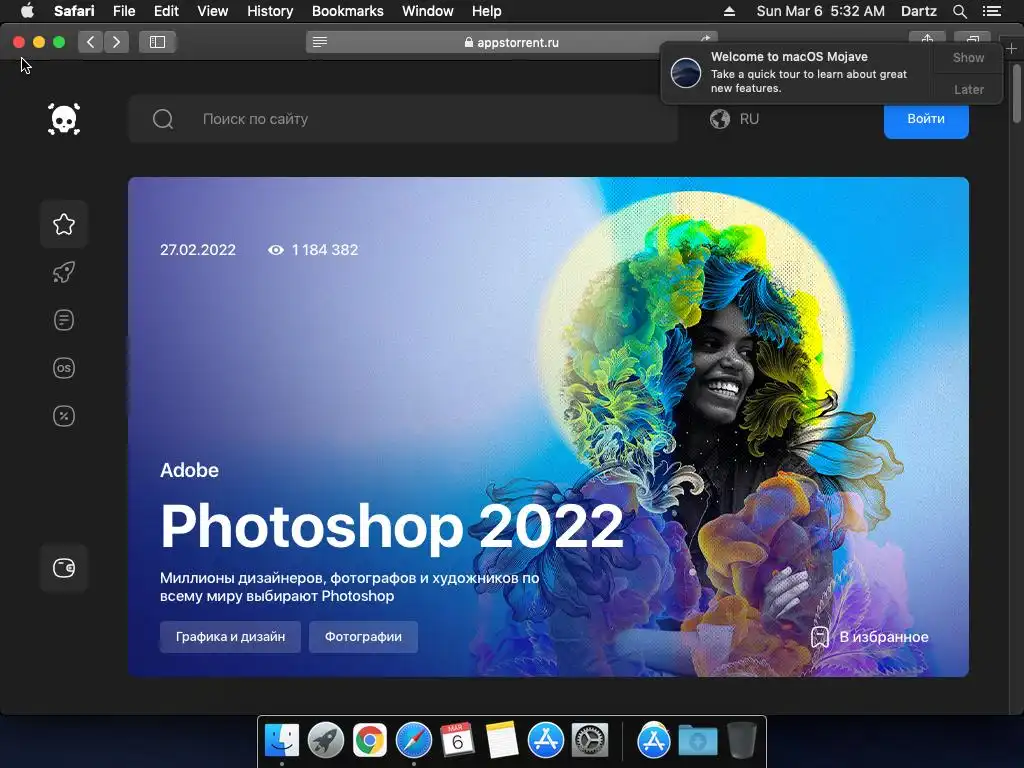Open Applications folder in Dock right side
Screen dimensions: 1024x768
654,741
